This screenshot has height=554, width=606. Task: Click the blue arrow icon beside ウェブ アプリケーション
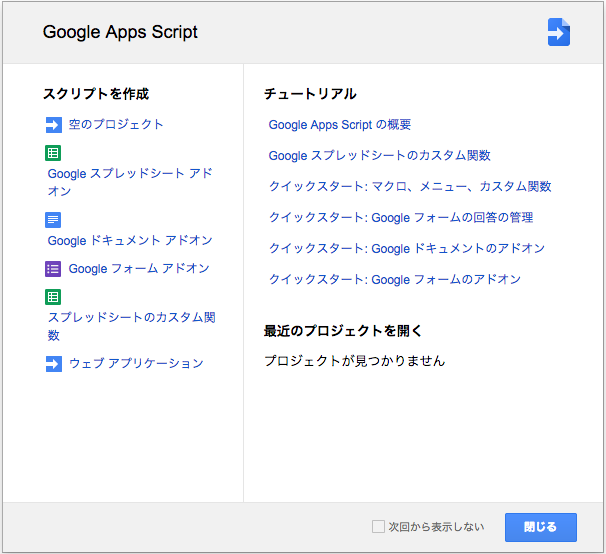[53, 364]
